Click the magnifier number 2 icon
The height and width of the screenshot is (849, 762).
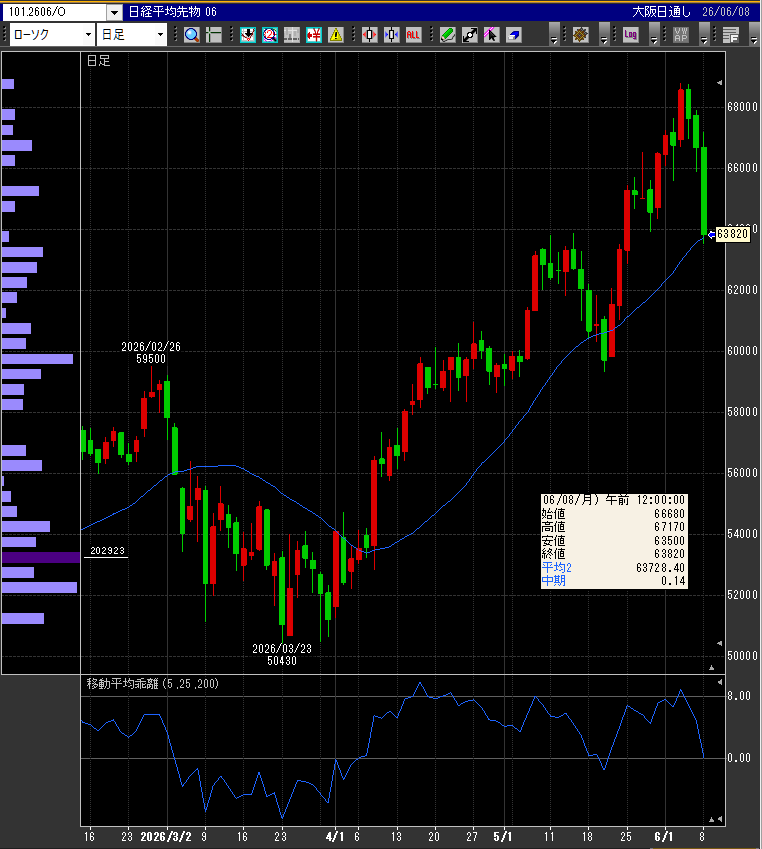270,35
